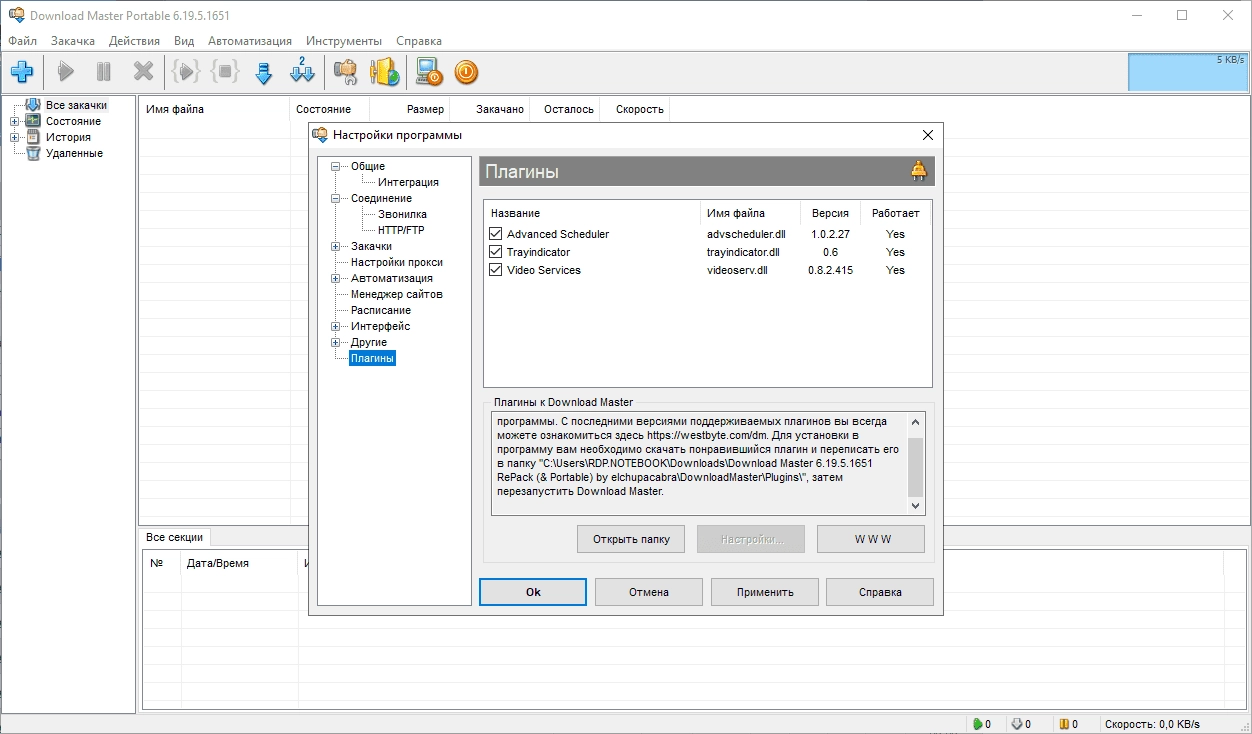
Task: Open the Действия menu
Action: 134,41
